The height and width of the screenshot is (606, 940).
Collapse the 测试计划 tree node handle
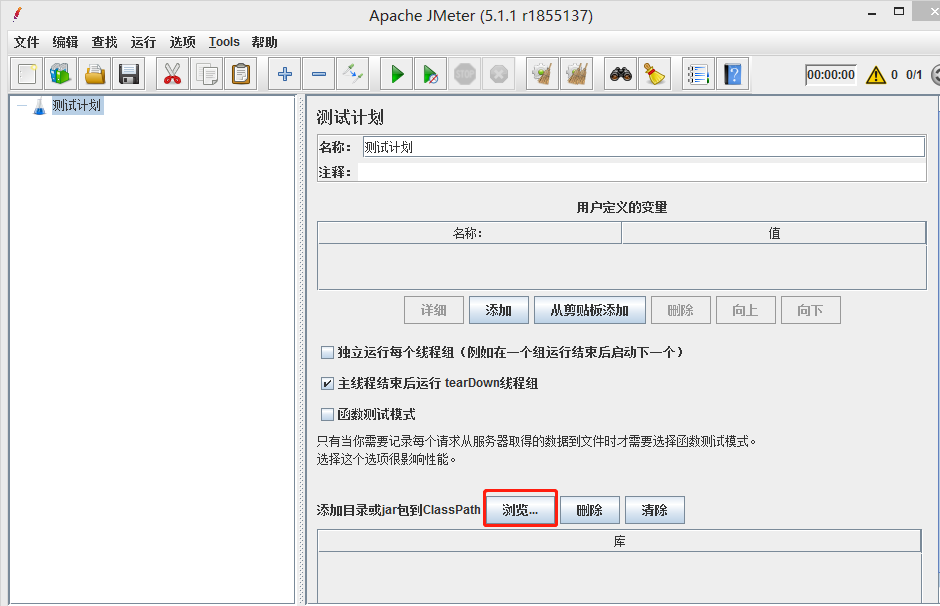(22, 106)
